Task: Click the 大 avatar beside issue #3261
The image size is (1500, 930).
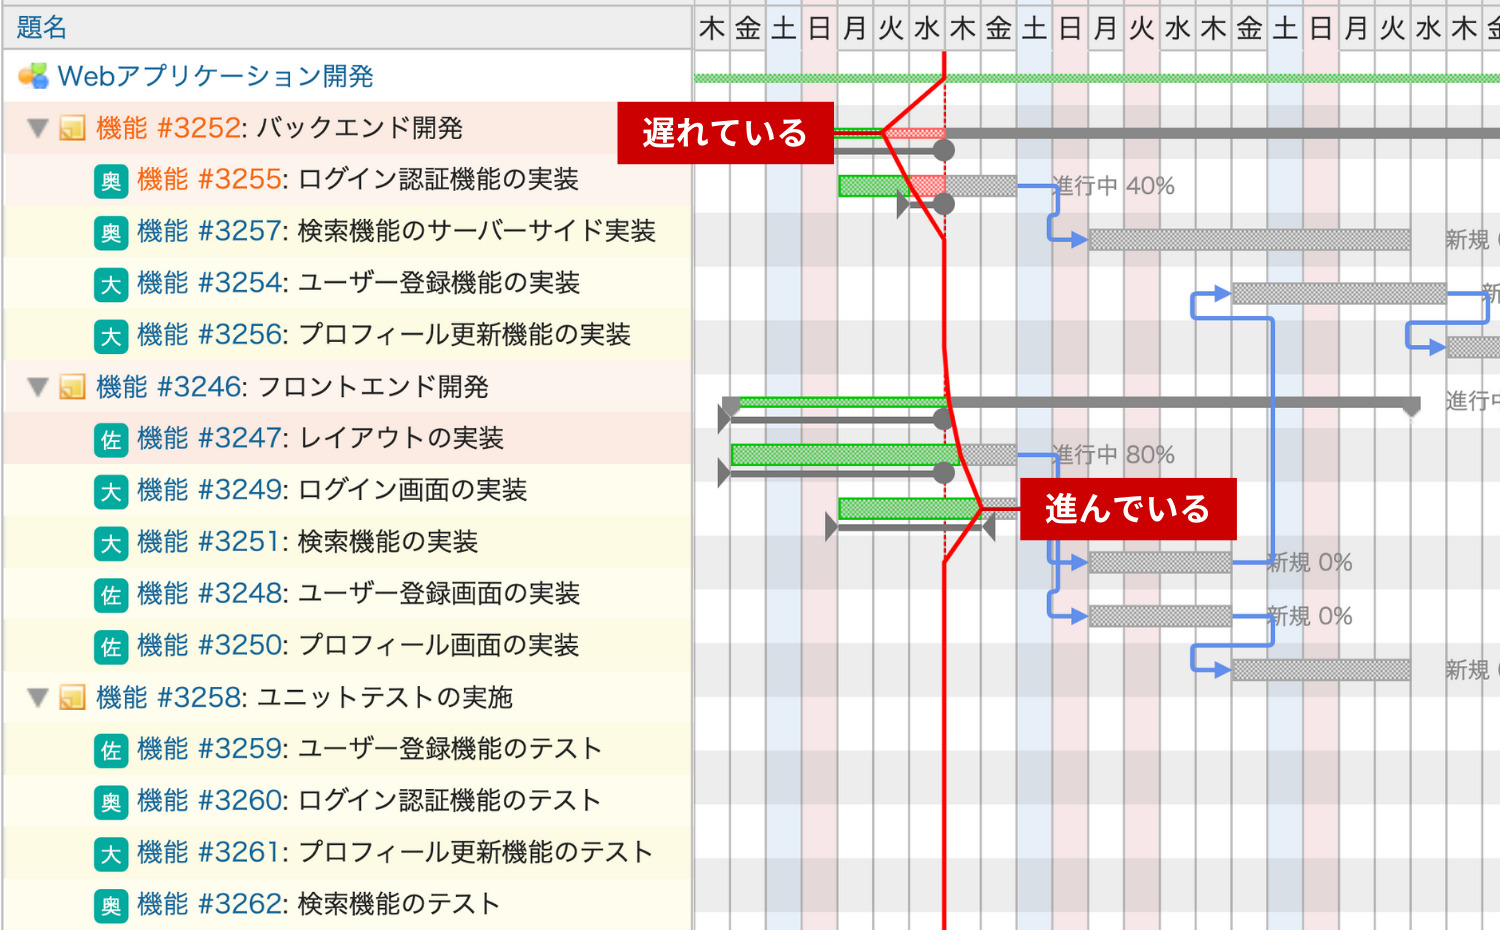Action: [111, 854]
